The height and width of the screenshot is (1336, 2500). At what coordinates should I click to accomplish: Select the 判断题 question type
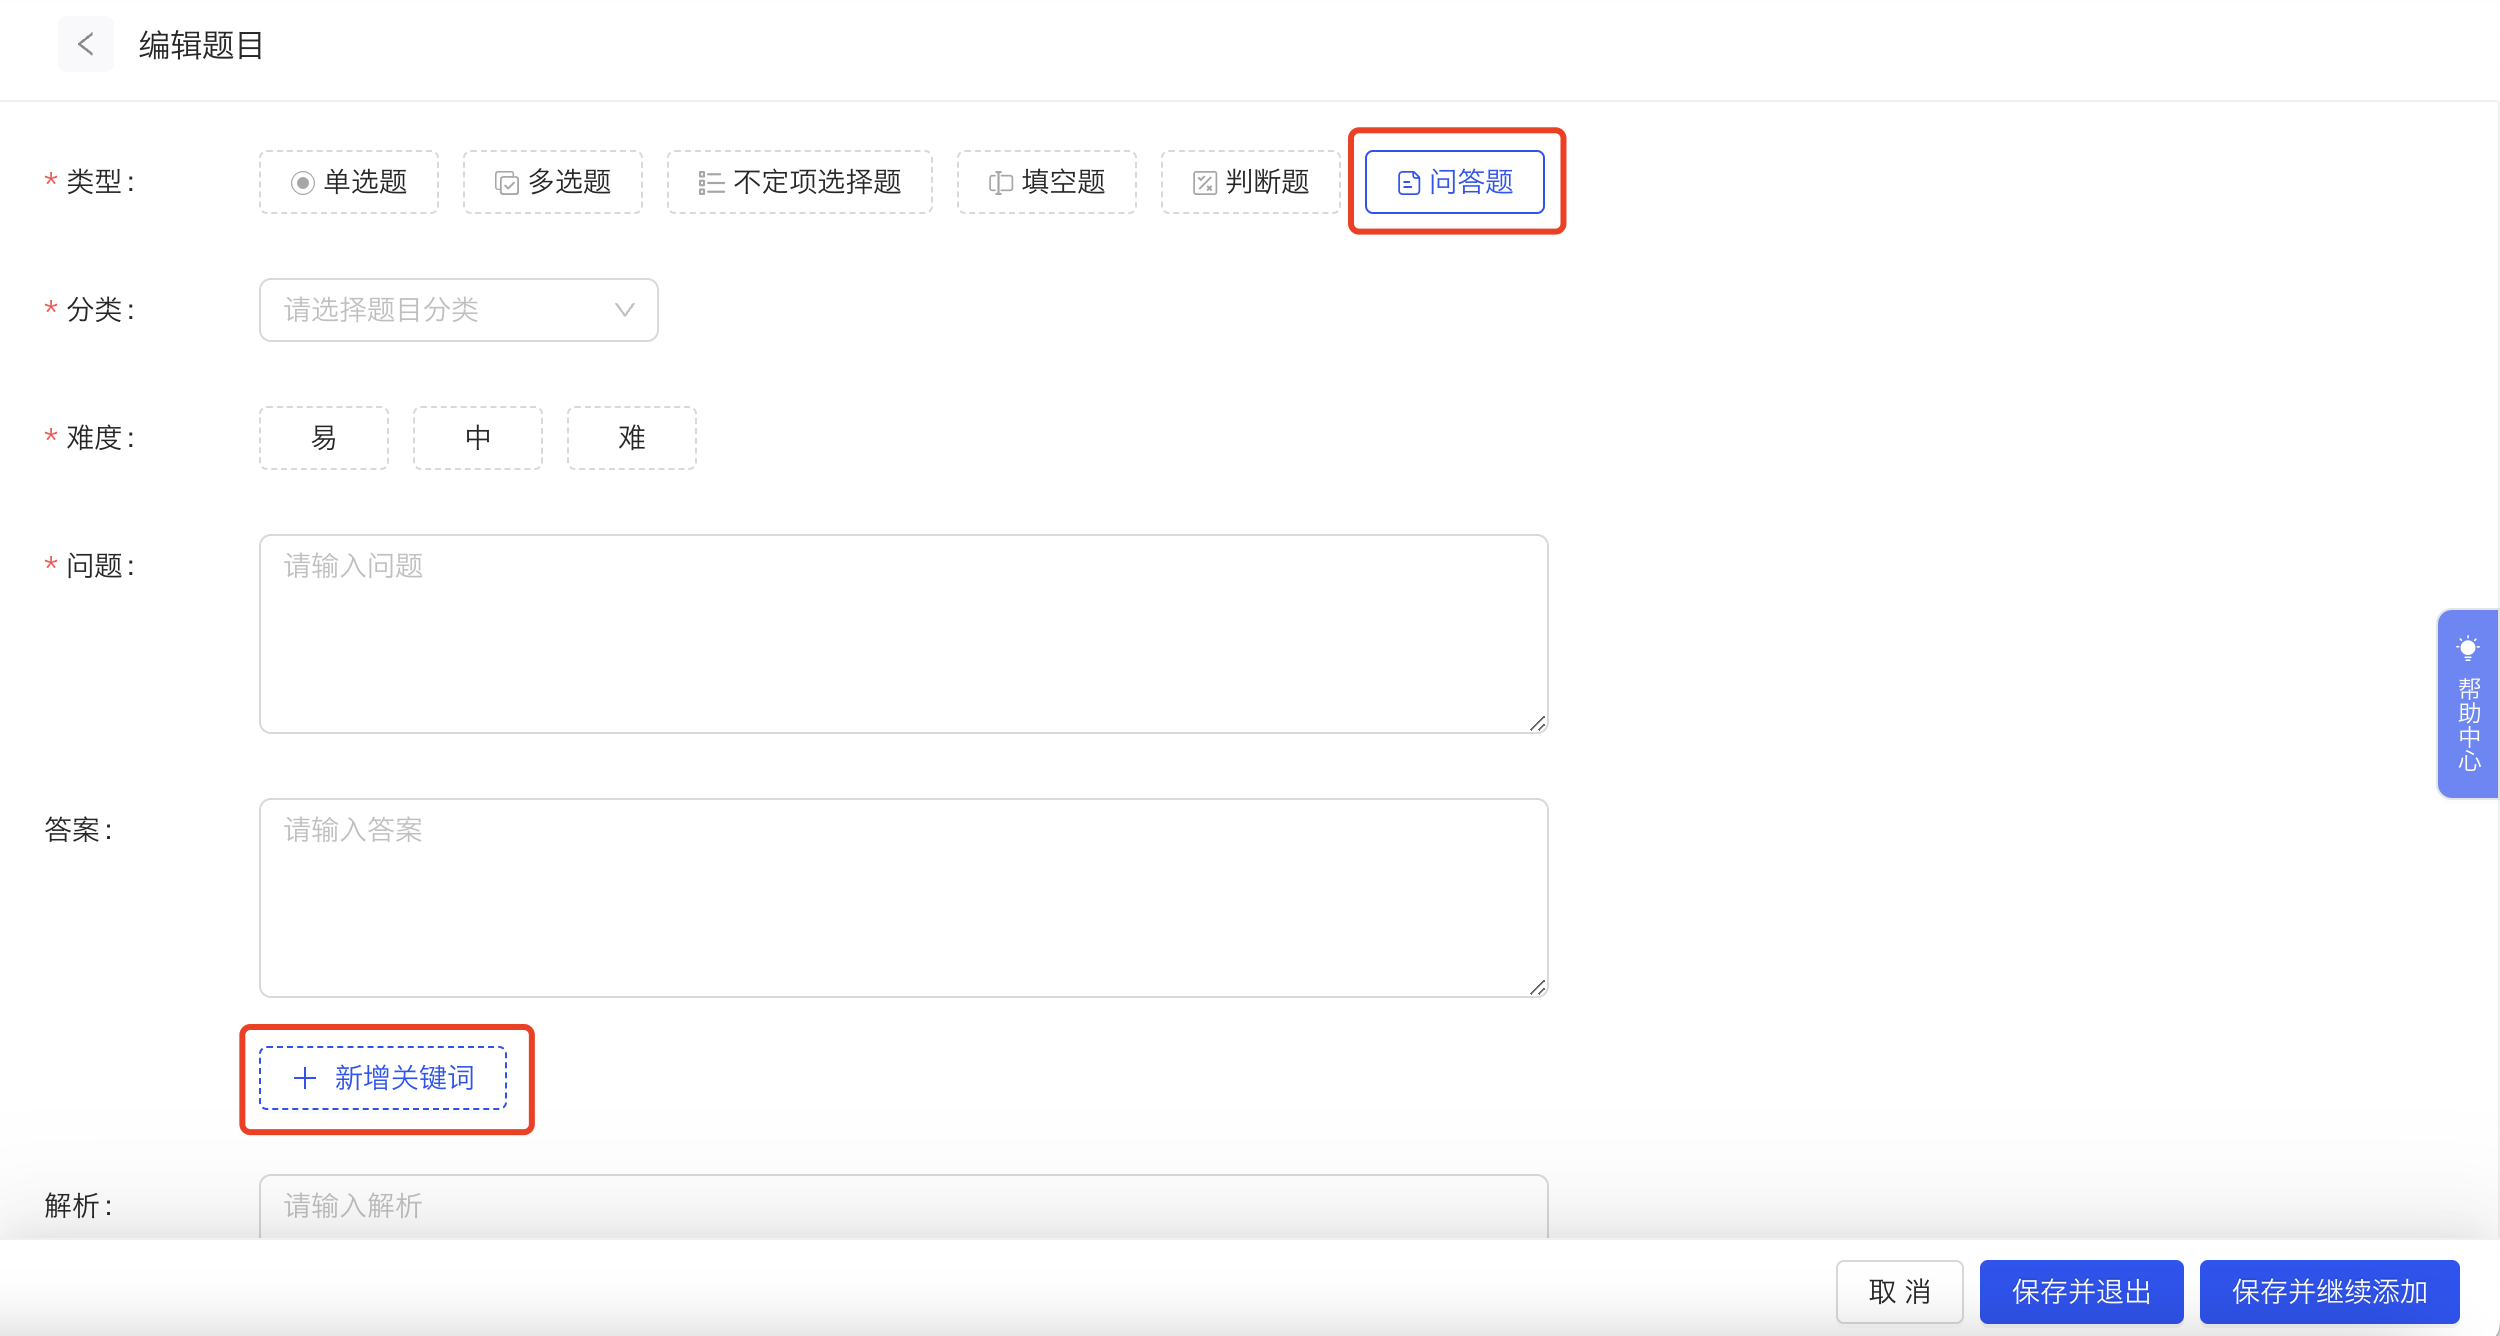(x=1251, y=182)
